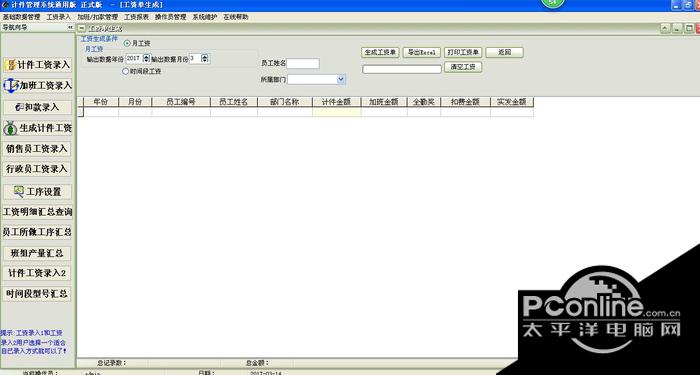
Task: Click the 清空工资 button
Action: 463,67
